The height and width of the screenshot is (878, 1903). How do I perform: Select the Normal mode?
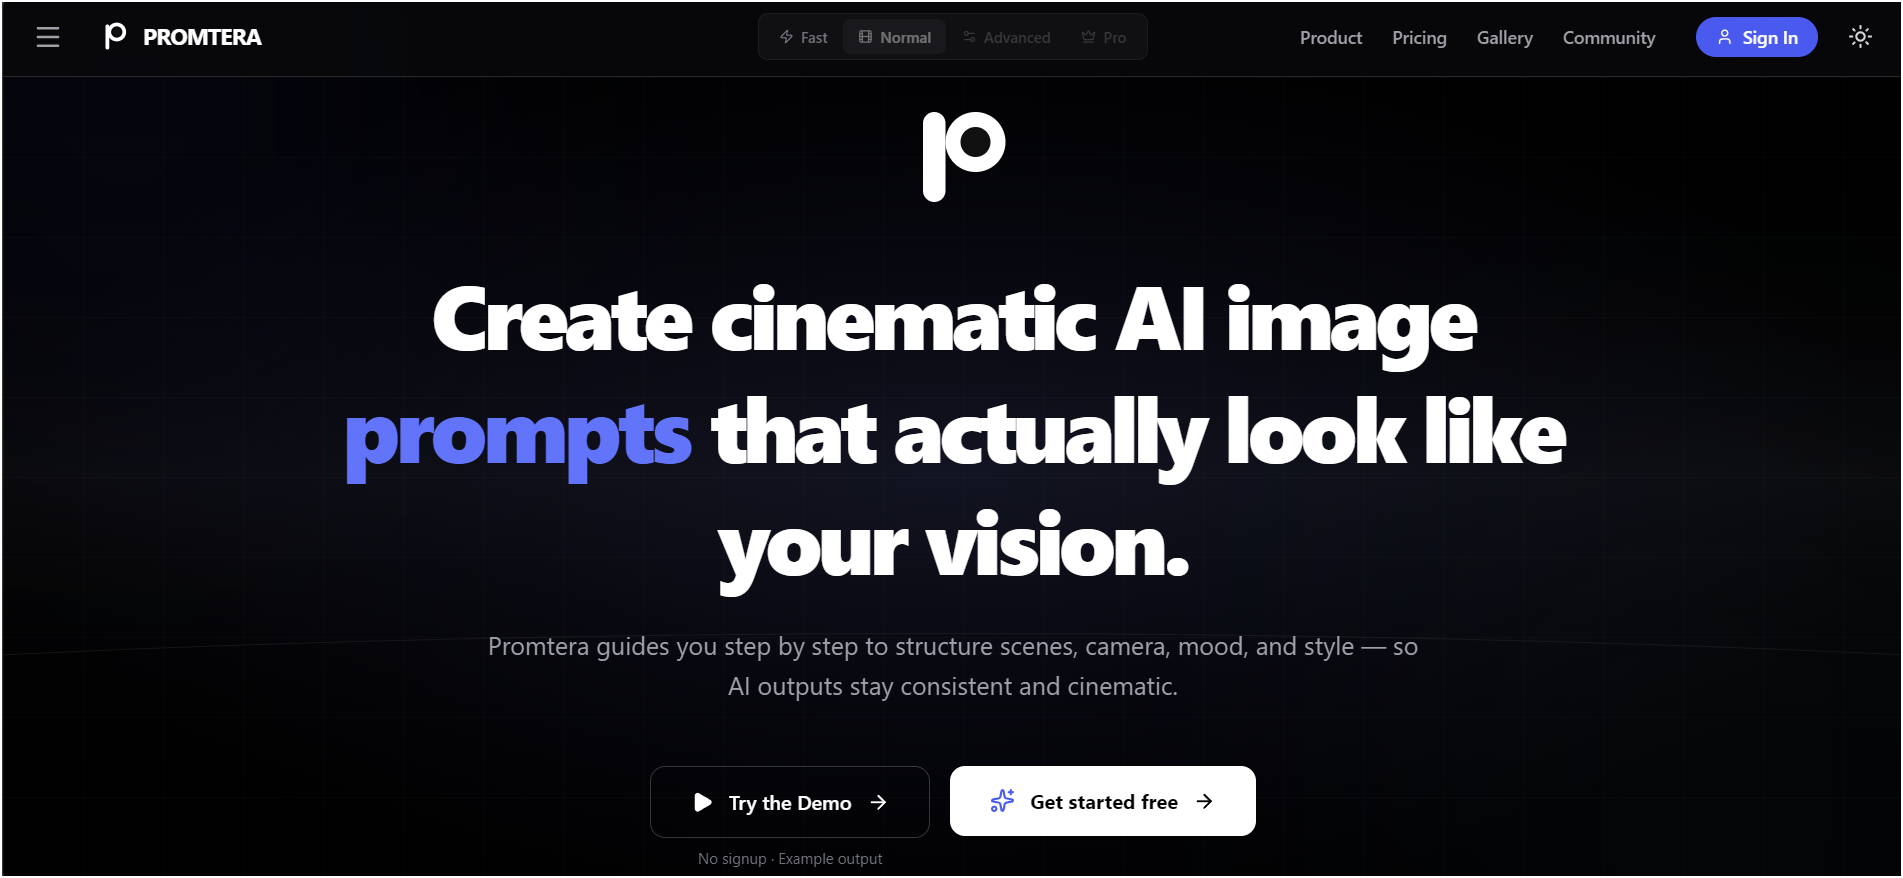[895, 37]
